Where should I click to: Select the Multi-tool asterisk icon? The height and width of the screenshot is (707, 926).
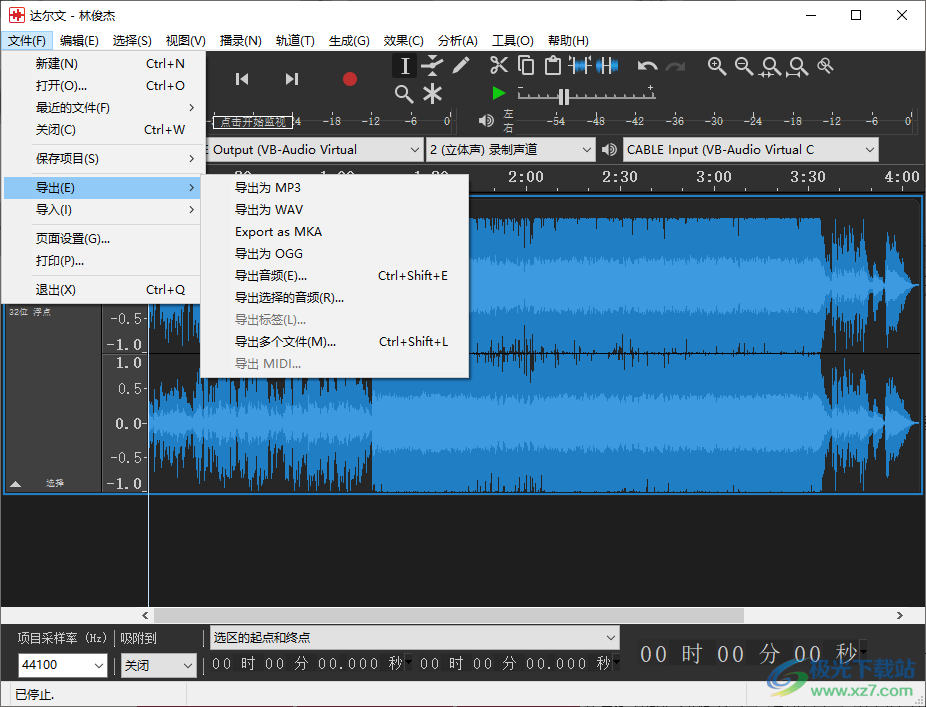[x=432, y=94]
